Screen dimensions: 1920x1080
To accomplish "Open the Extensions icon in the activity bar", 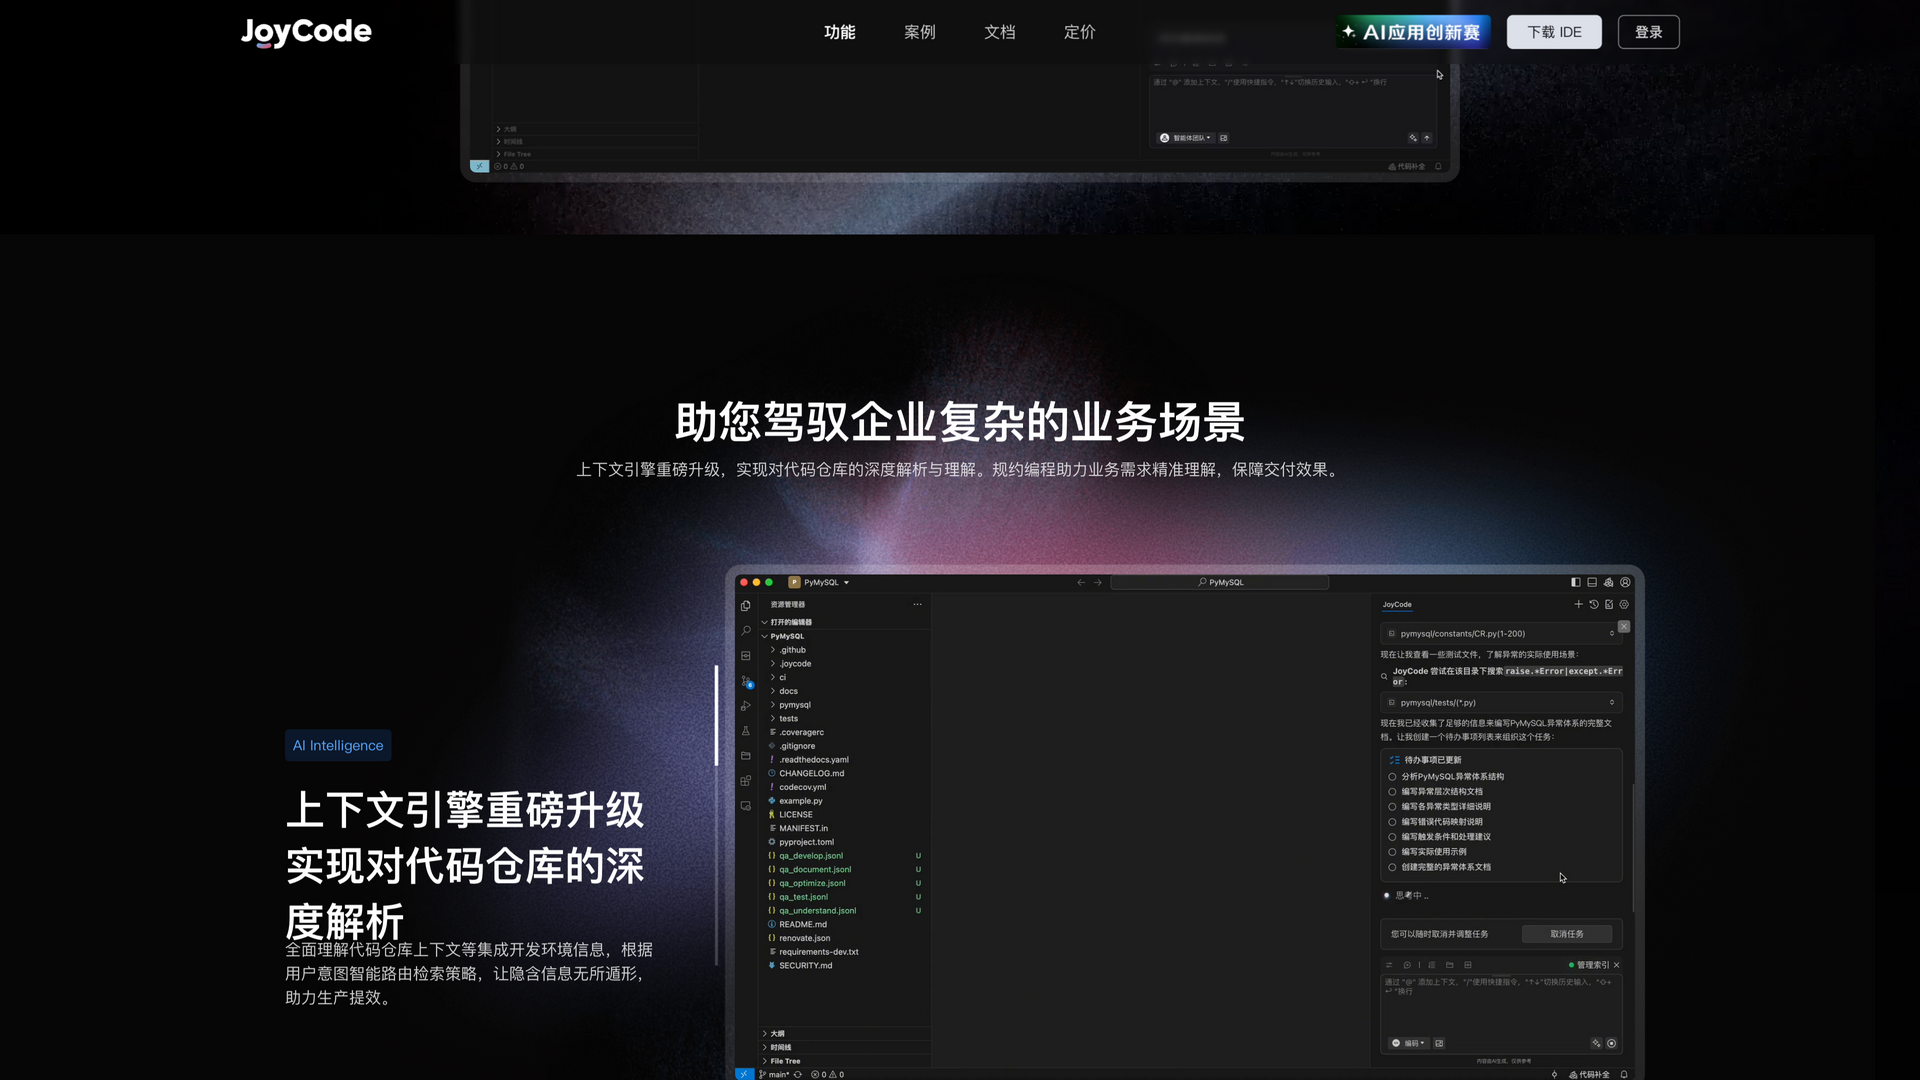I will [745, 781].
